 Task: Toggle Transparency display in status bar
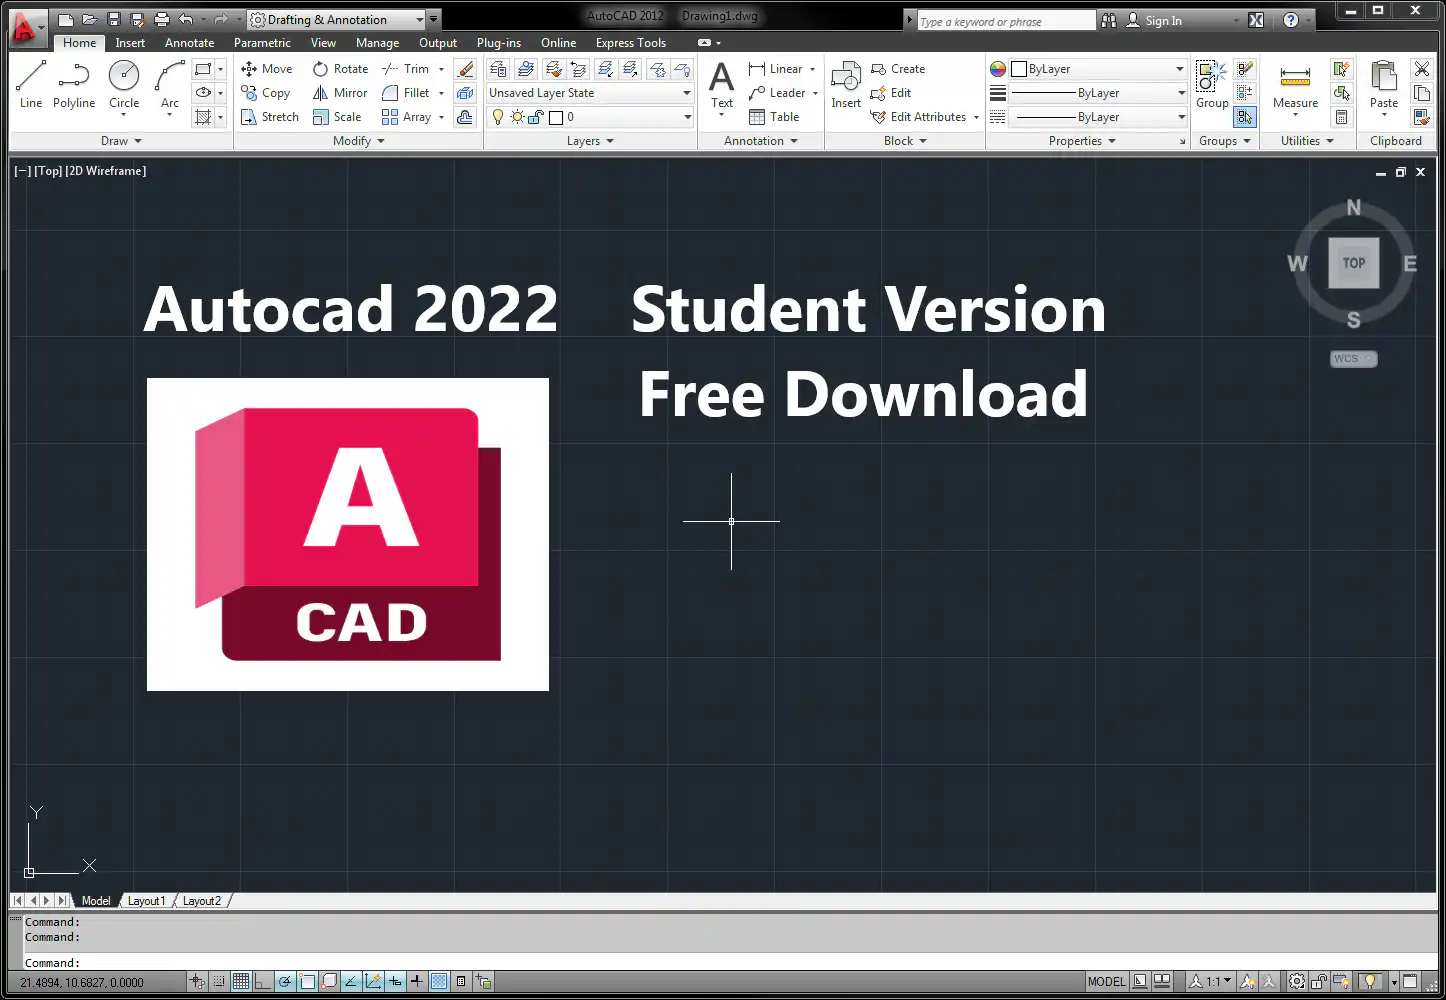coord(439,982)
